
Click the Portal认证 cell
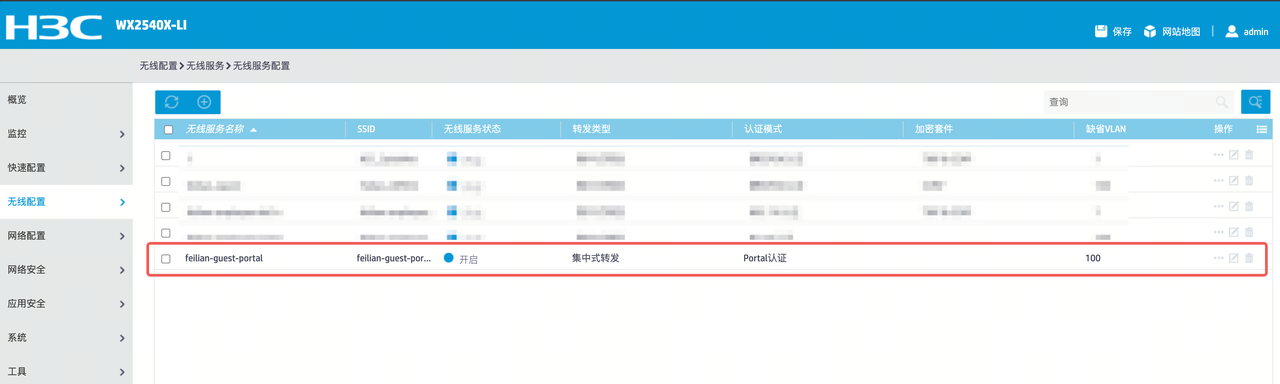(765, 258)
